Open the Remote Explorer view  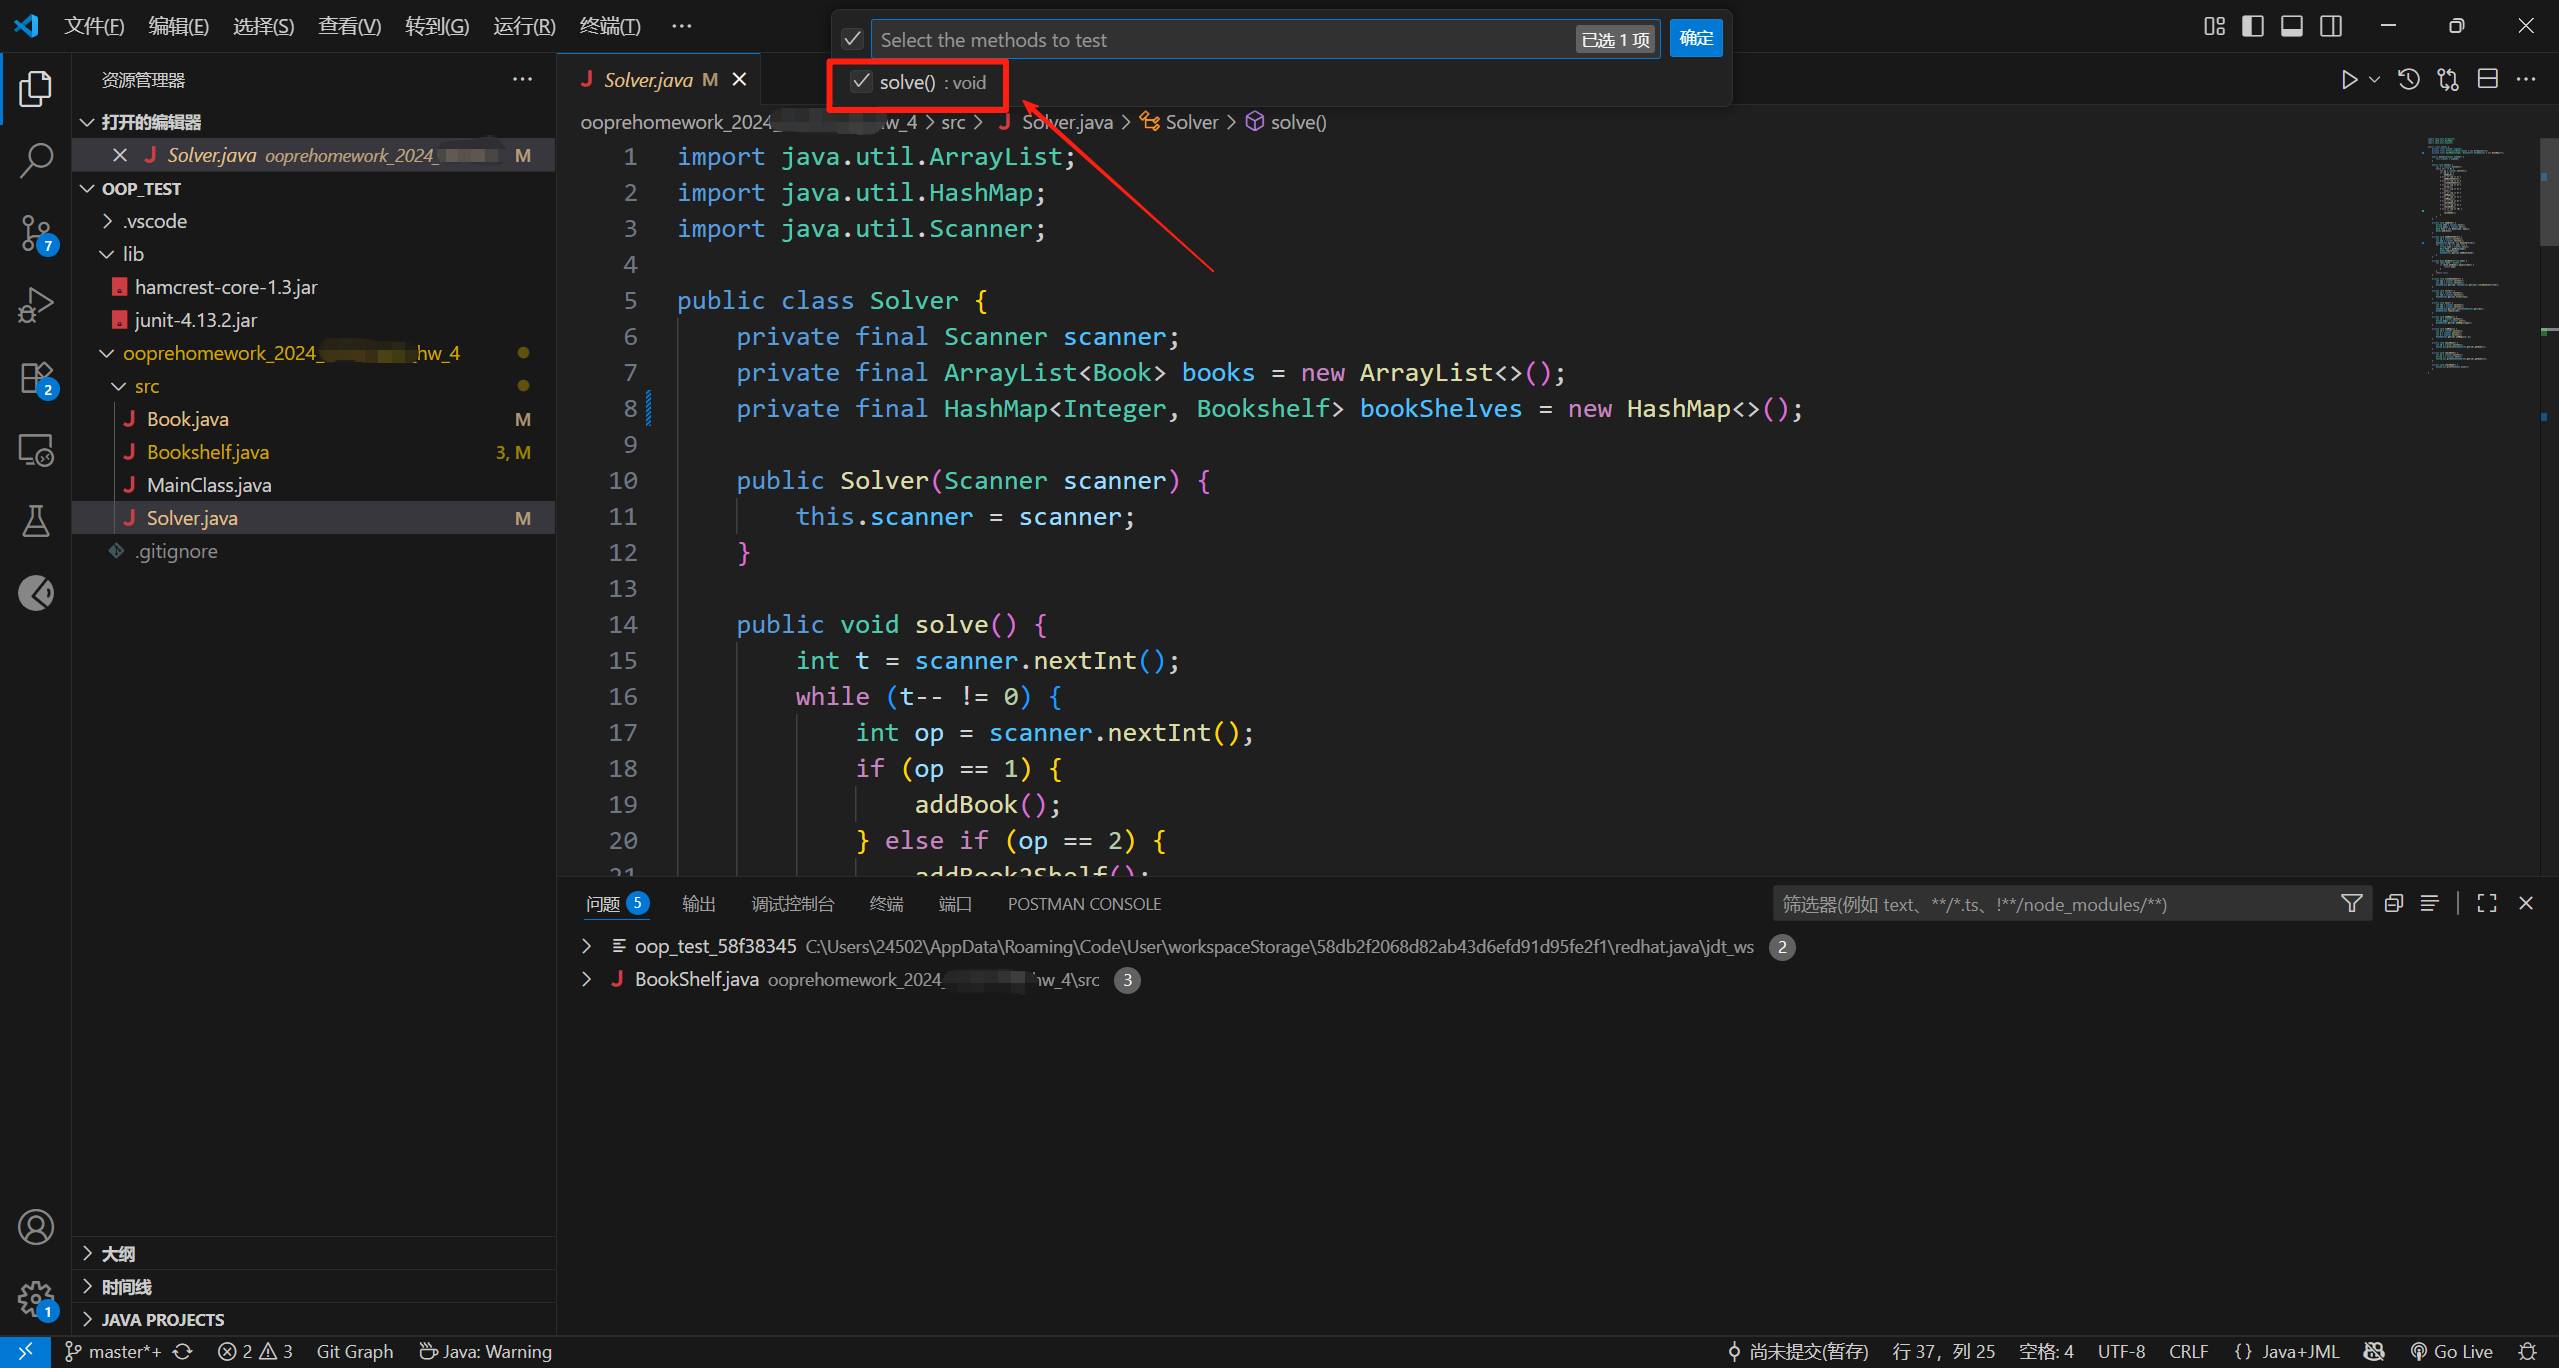36,450
